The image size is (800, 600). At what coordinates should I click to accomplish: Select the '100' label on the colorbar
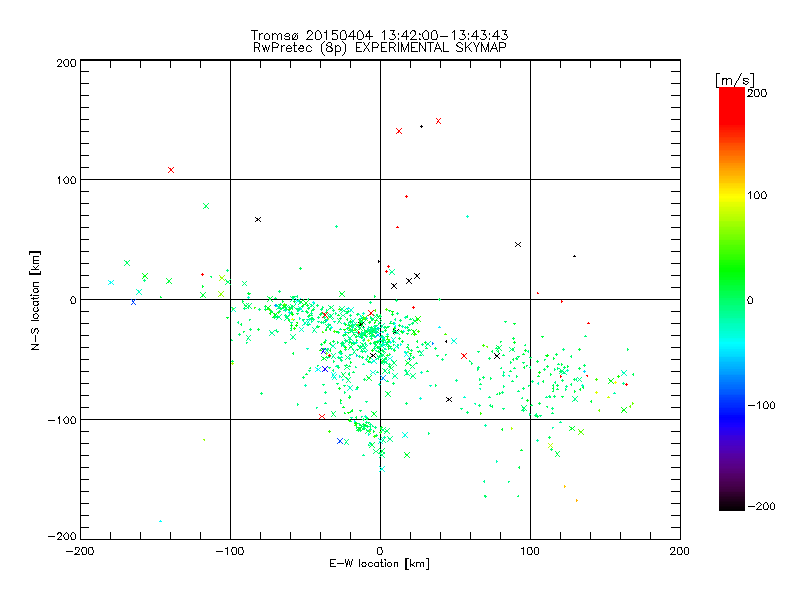[x=757, y=195]
